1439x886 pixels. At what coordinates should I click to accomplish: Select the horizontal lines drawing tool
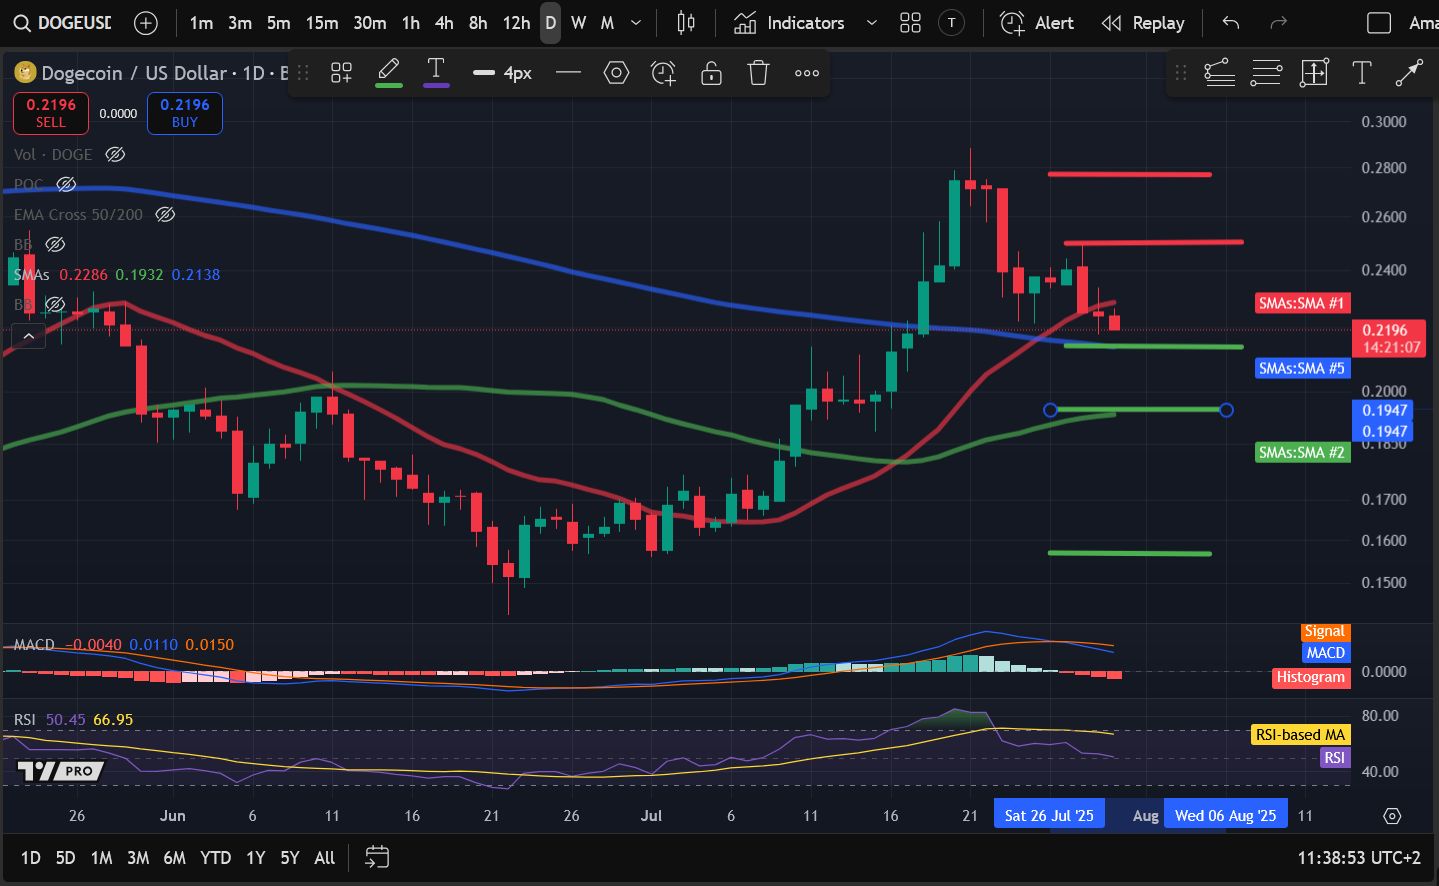pyautogui.click(x=1266, y=73)
